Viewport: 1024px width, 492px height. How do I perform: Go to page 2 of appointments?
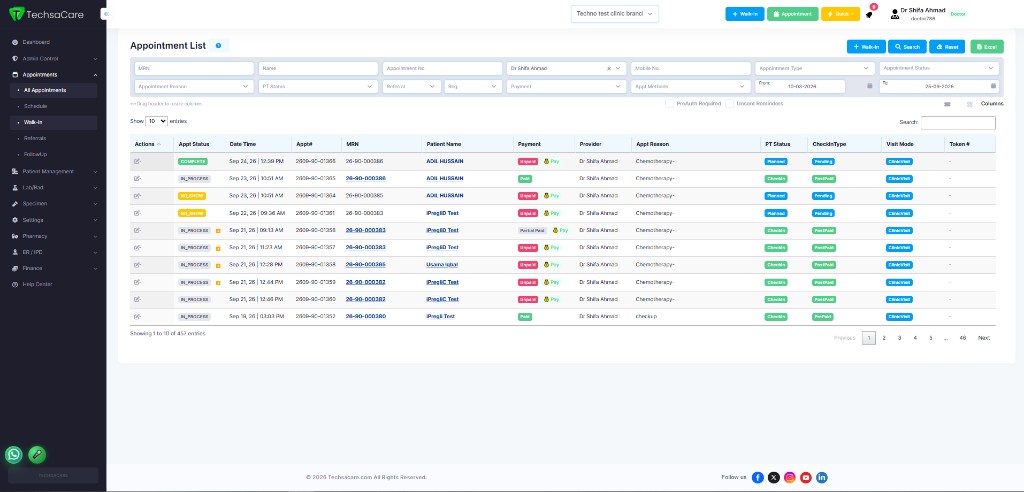pos(884,338)
